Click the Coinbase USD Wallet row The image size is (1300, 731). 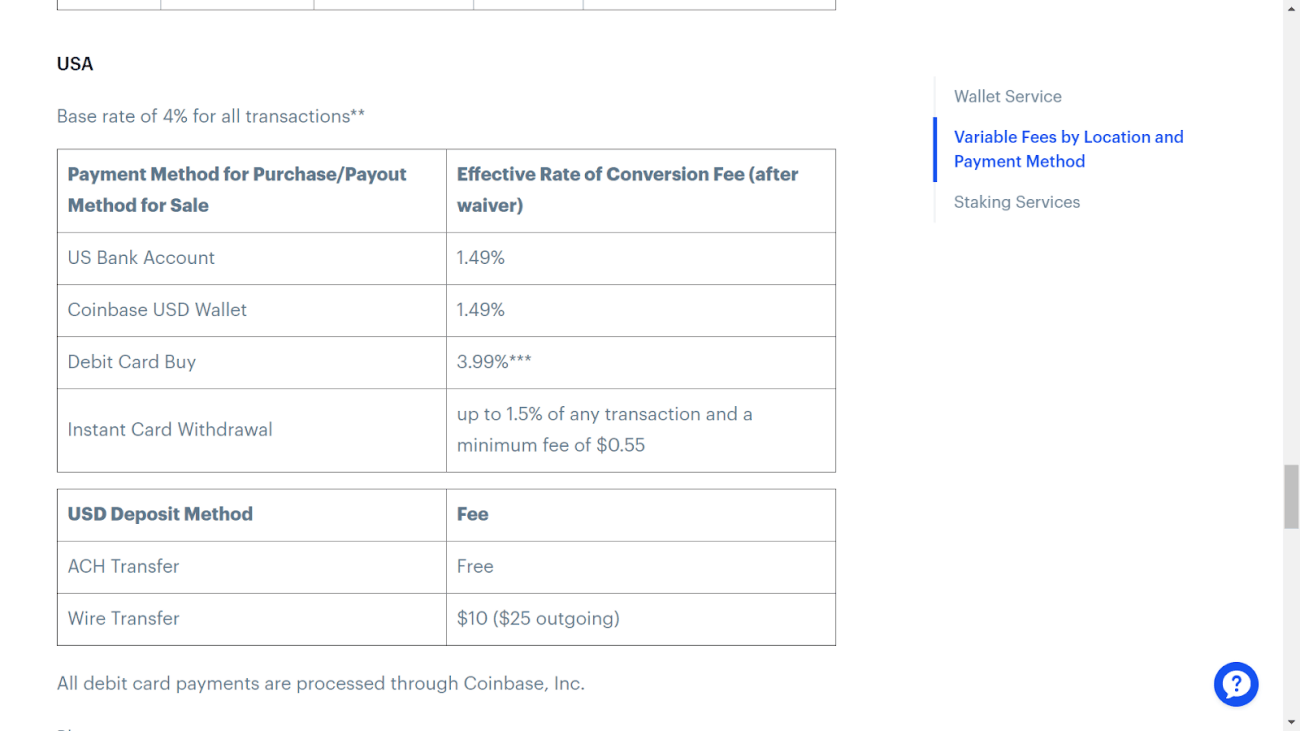click(x=446, y=310)
